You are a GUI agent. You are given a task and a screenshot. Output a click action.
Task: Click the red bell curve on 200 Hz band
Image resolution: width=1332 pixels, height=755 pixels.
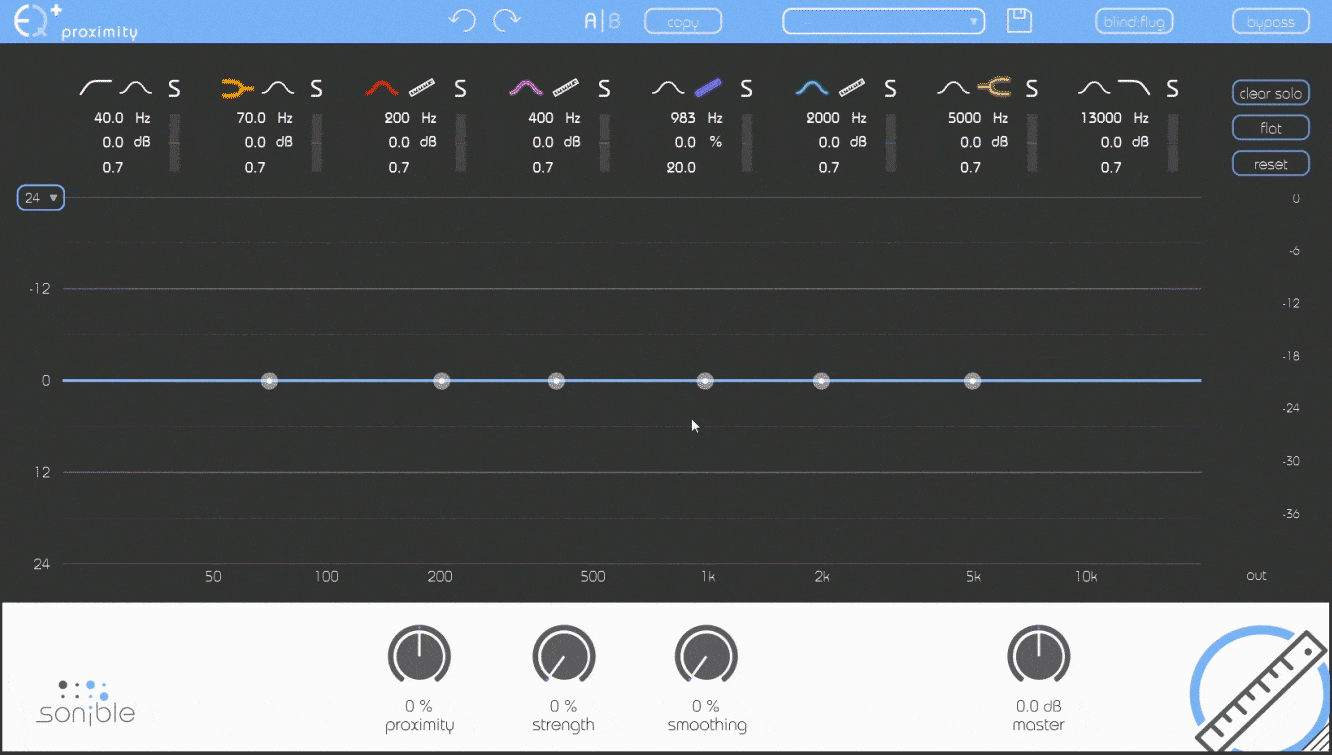pyautogui.click(x=382, y=88)
